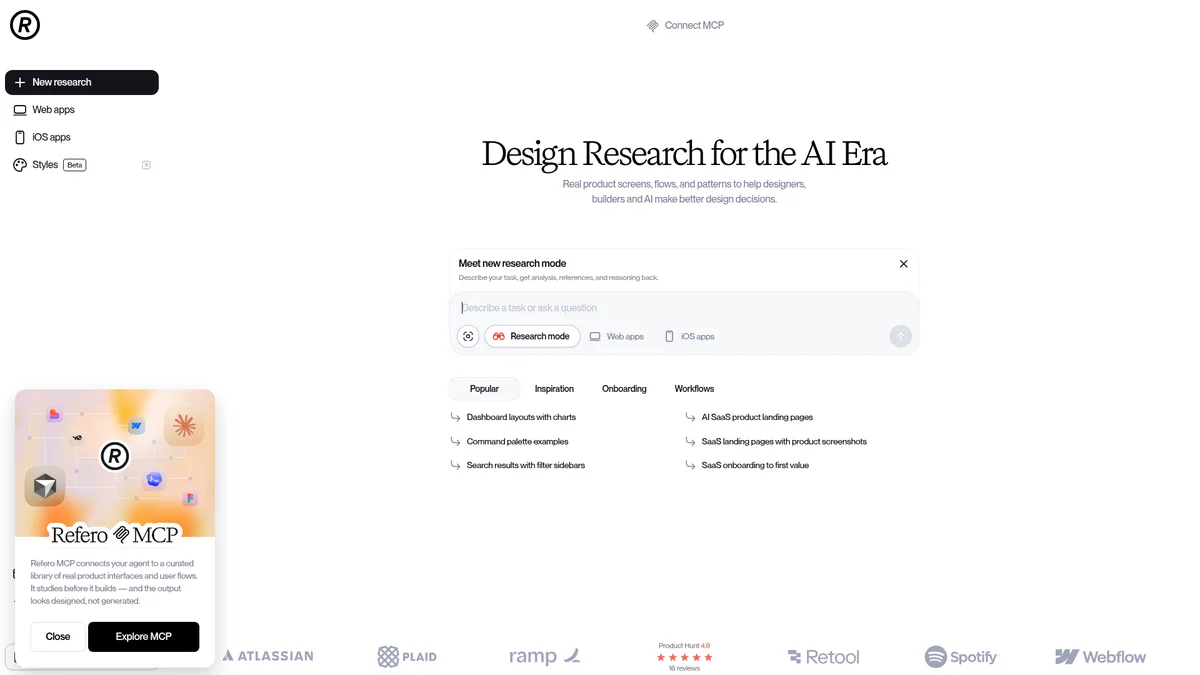The height and width of the screenshot is (675, 1200).
Task: Toggle the Web apps filter in search box
Action: (616, 336)
